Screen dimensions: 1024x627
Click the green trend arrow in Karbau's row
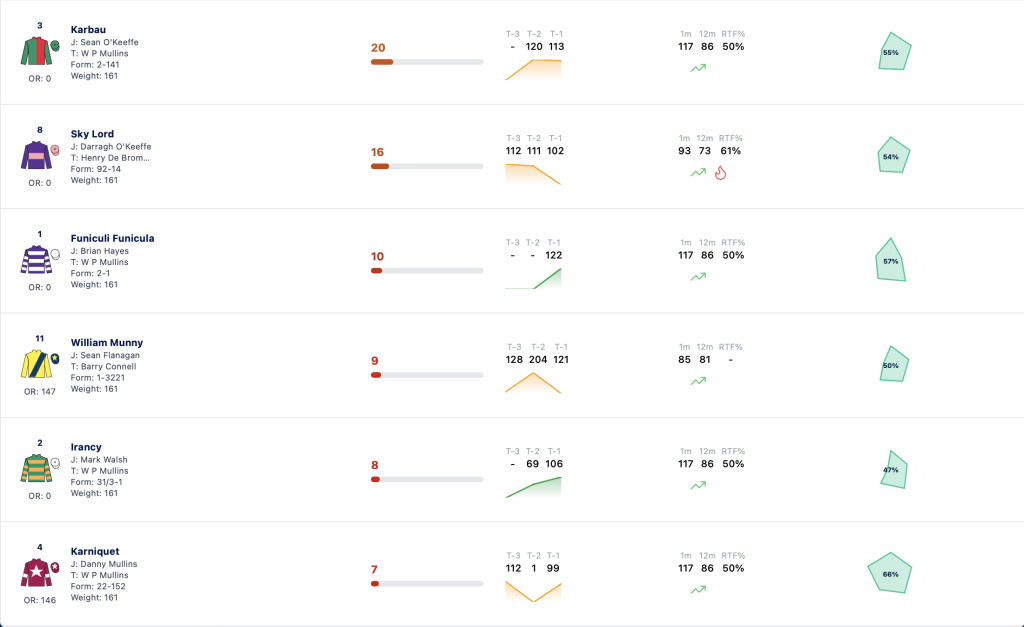(698, 68)
